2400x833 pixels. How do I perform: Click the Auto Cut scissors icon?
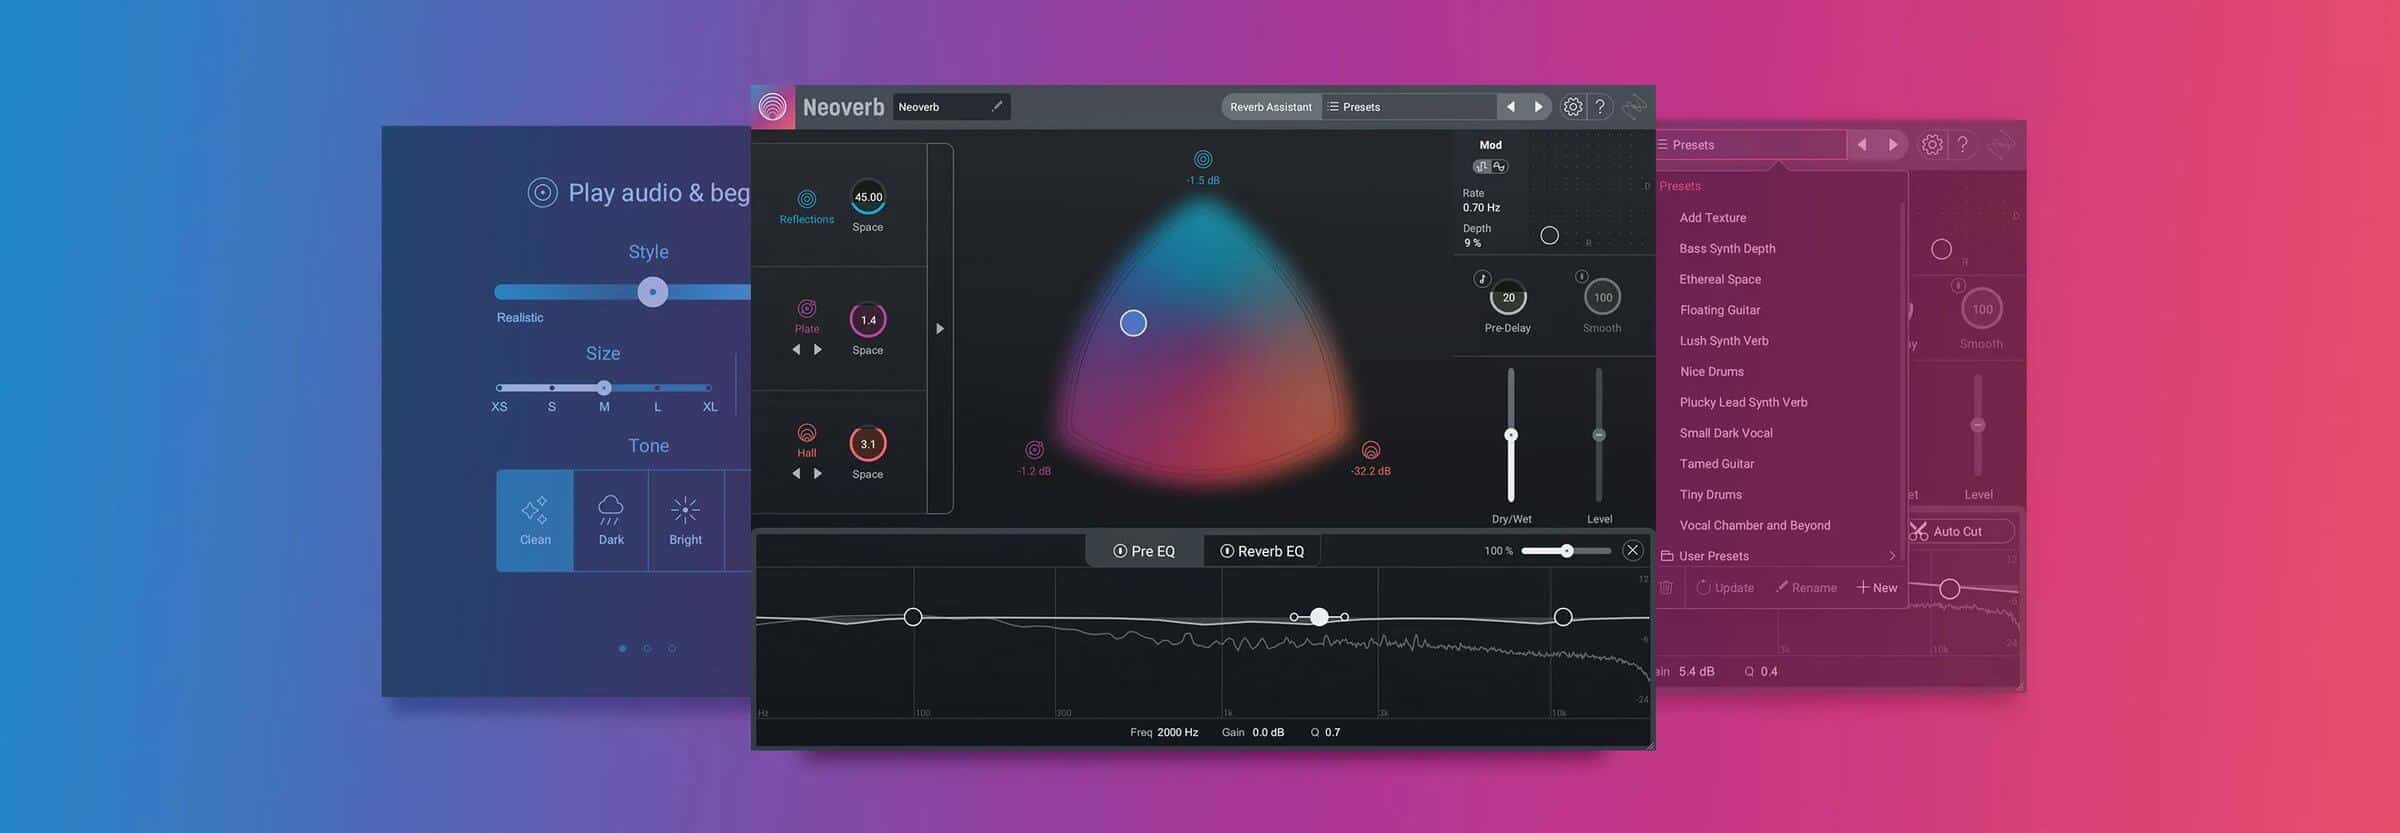[1919, 532]
